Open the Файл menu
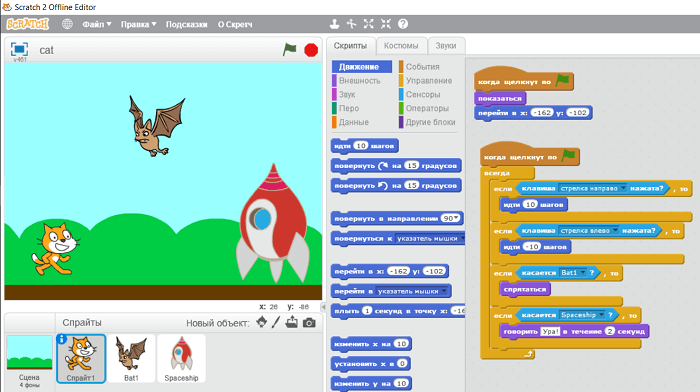Screen dimensions: 700x392 coord(96,25)
